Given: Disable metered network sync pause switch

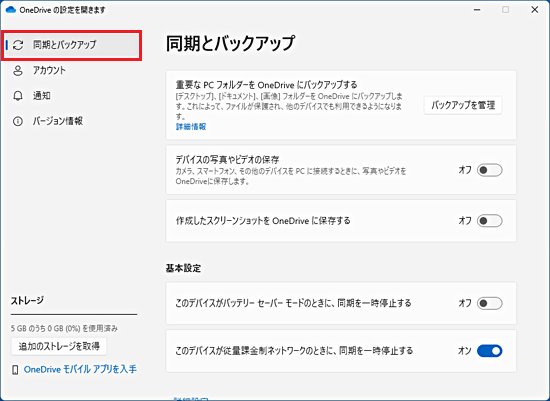Looking at the screenshot, I should click(x=490, y=351).
